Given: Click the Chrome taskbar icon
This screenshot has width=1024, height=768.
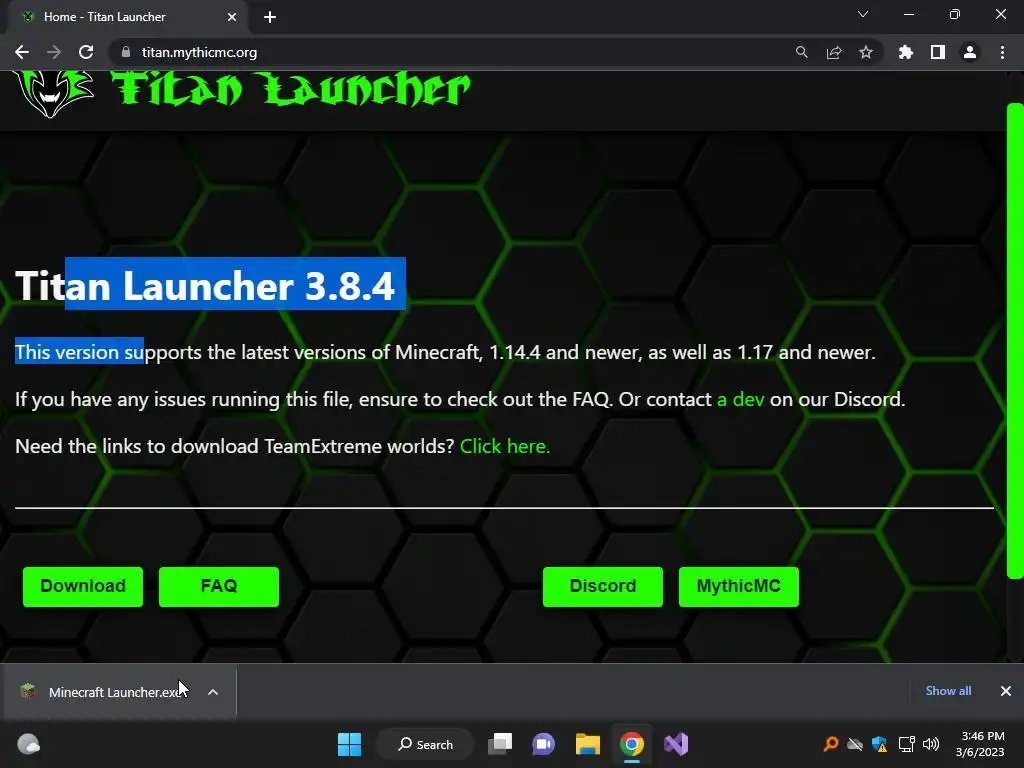Looking at the screenshot, I should (632, 744).
